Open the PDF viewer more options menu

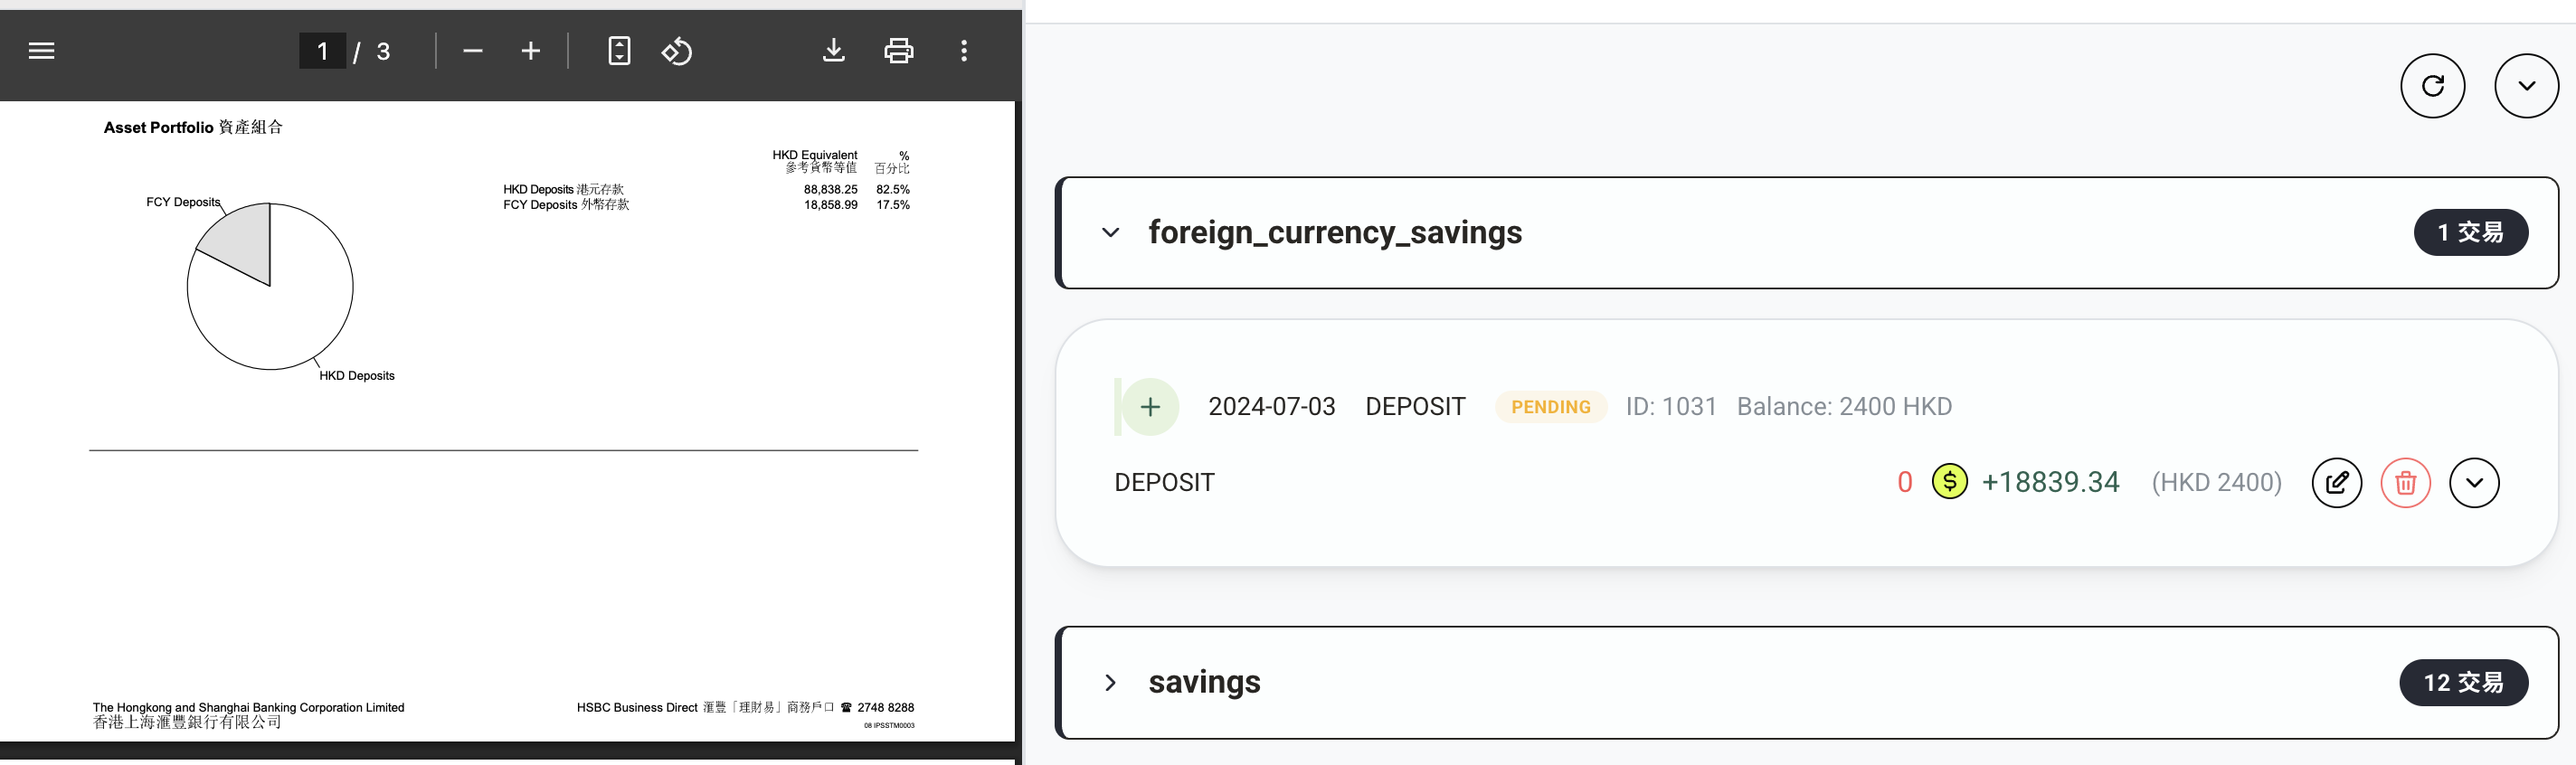point(963,50)
